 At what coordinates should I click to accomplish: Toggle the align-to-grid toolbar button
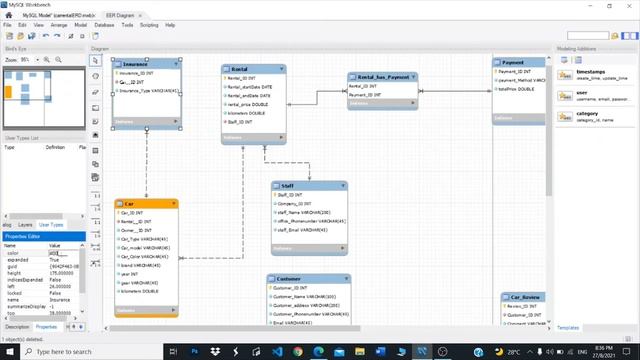[x=82, y=36]
